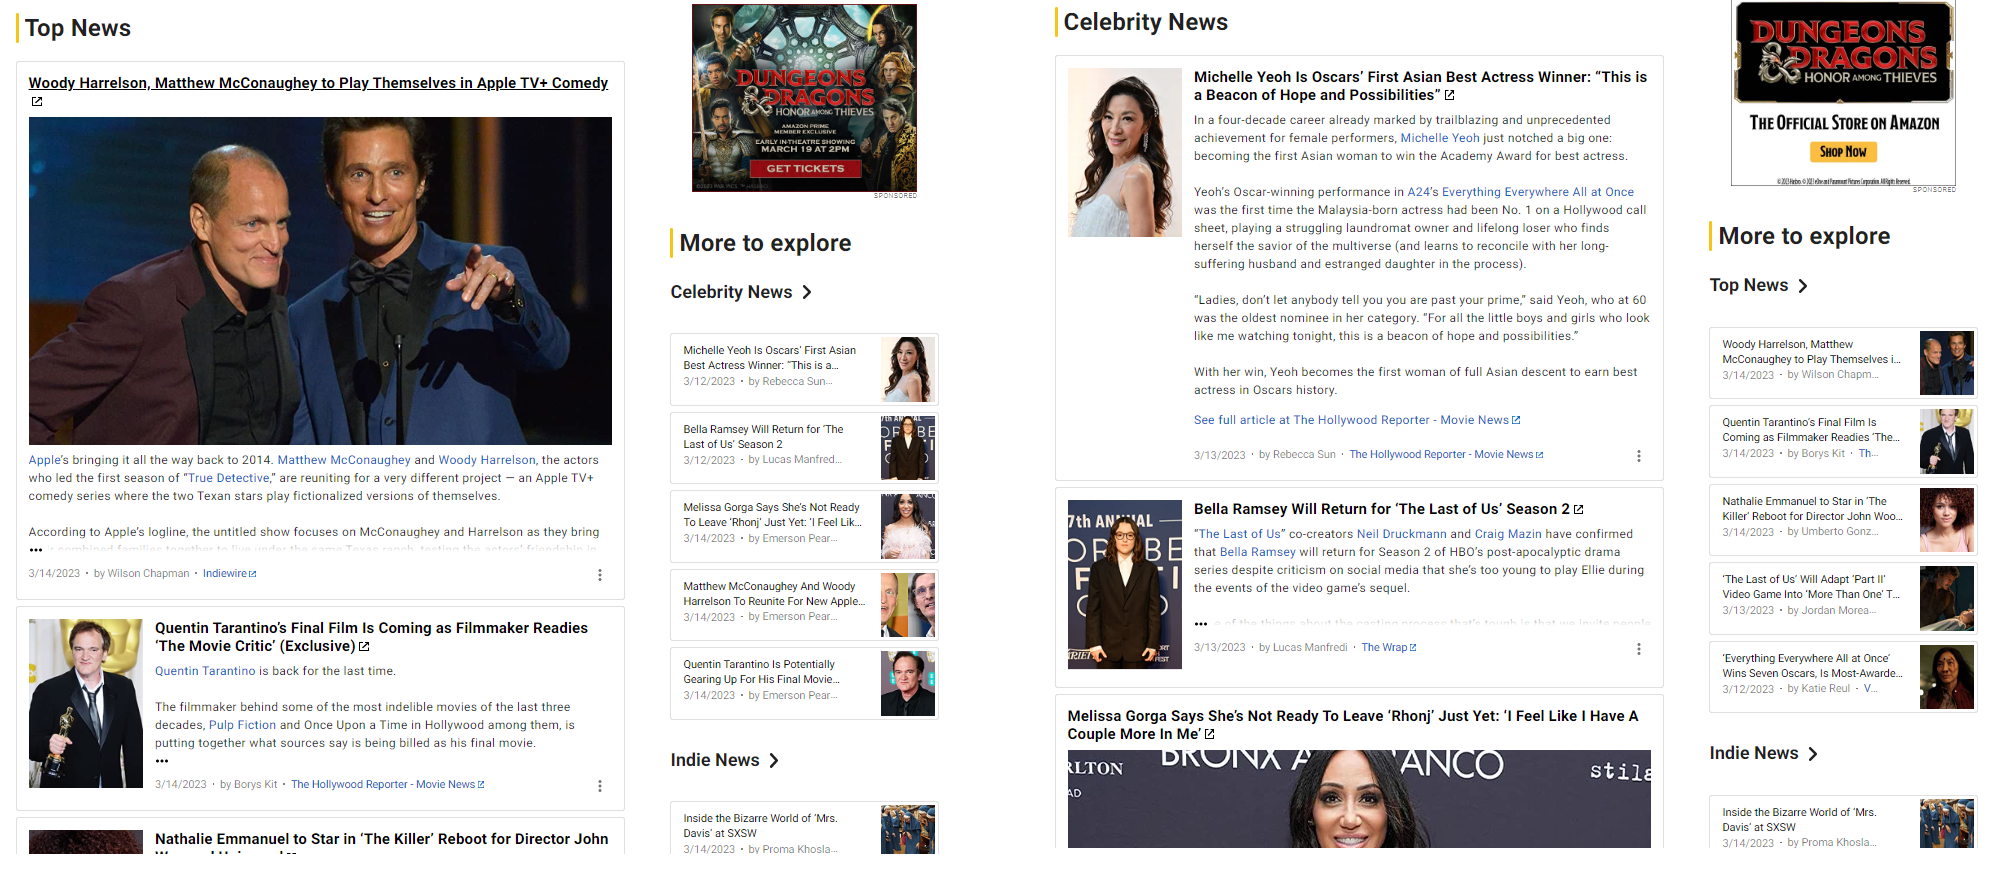Open 'See full article at The Hollywood Reporter' link
Screen dimensions: 1993x872
(x=1357, y=420)
